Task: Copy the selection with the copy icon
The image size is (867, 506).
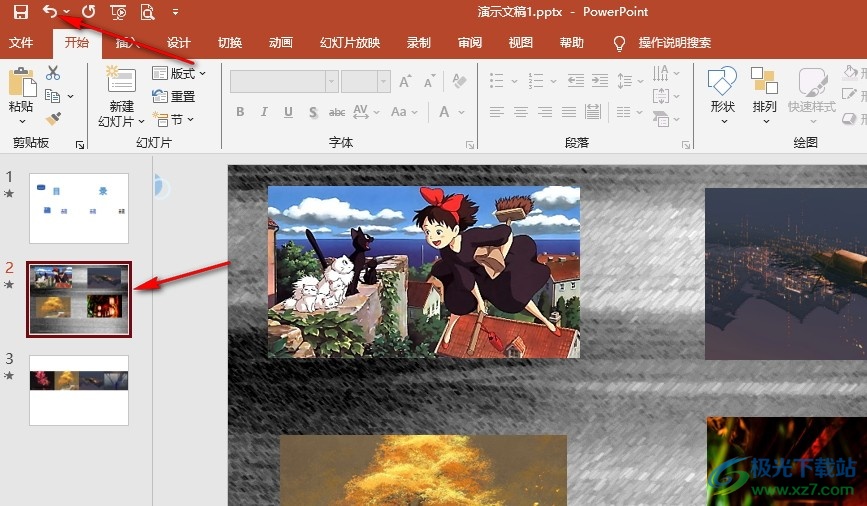Action: 53,96
